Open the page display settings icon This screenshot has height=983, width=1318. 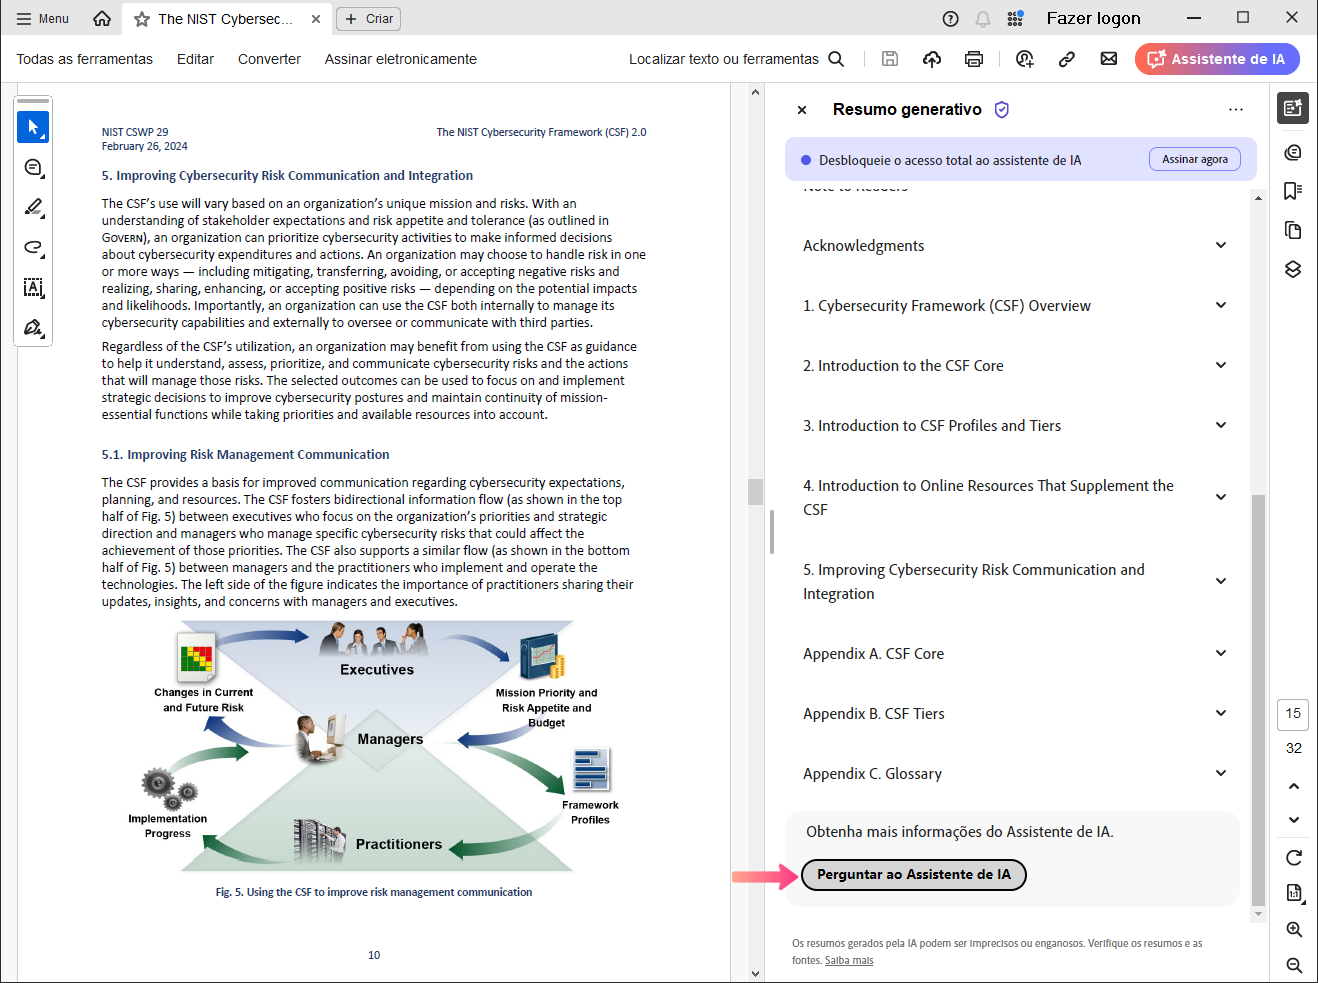1294,892
